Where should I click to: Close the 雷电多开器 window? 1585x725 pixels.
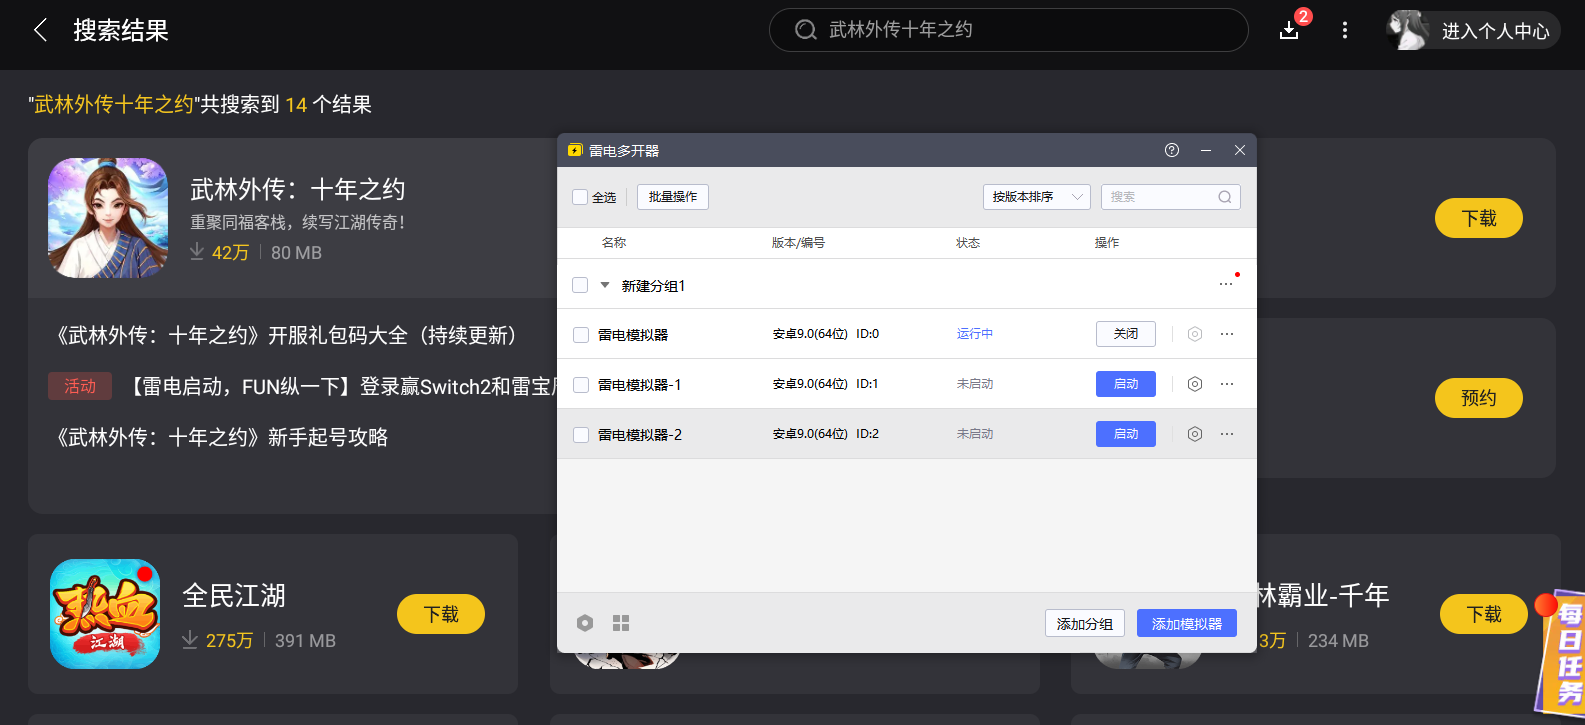(x=1239, y=150)
